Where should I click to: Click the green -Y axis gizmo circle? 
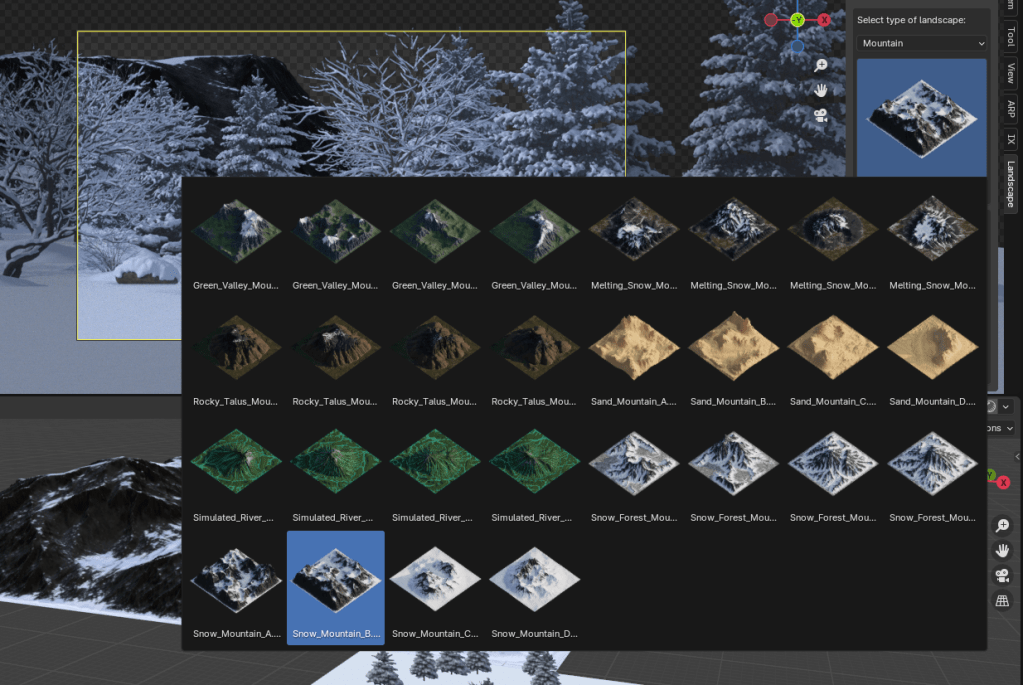point(797,20)
